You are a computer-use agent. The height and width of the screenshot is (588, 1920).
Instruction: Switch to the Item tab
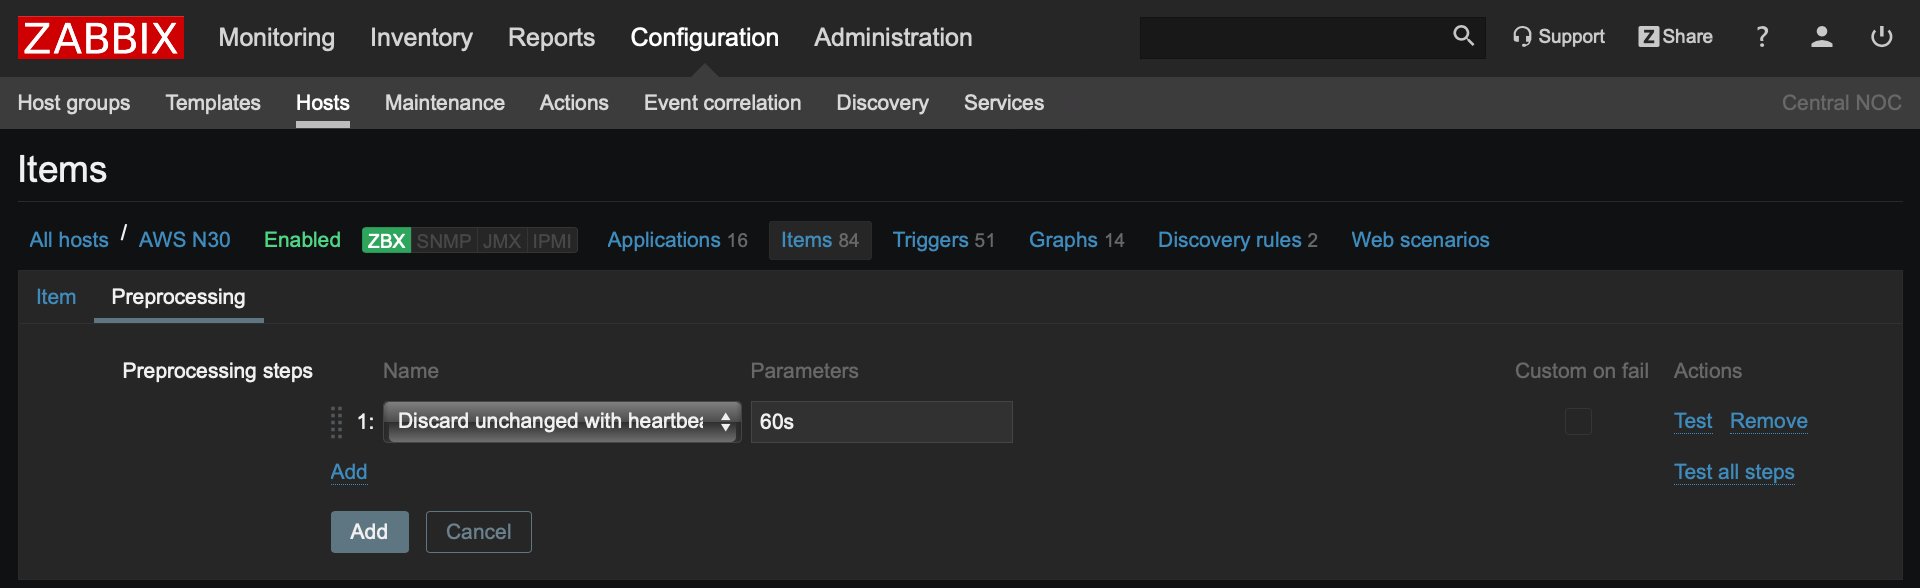[56, 297]
